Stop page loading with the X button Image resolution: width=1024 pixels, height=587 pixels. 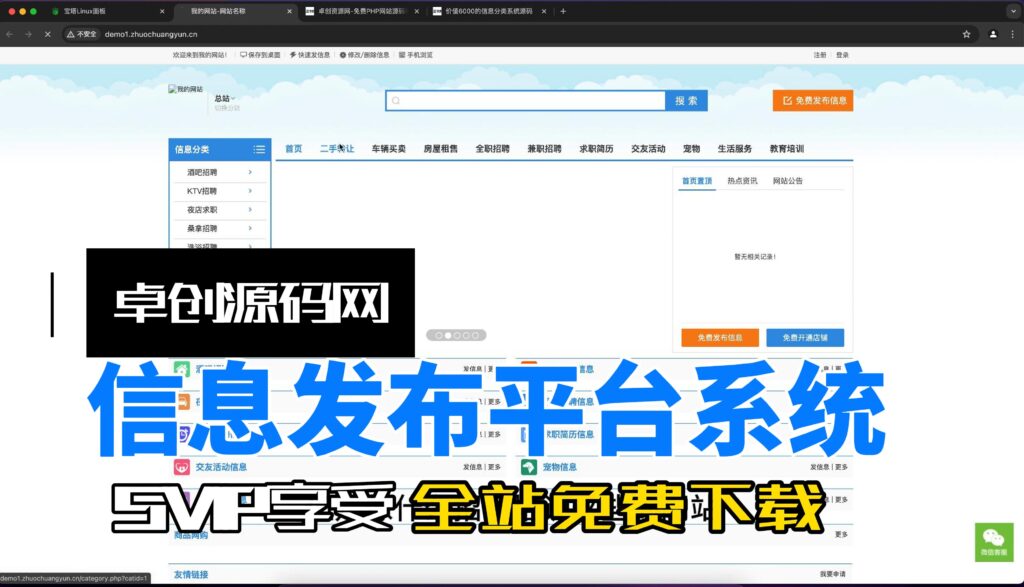47,34
